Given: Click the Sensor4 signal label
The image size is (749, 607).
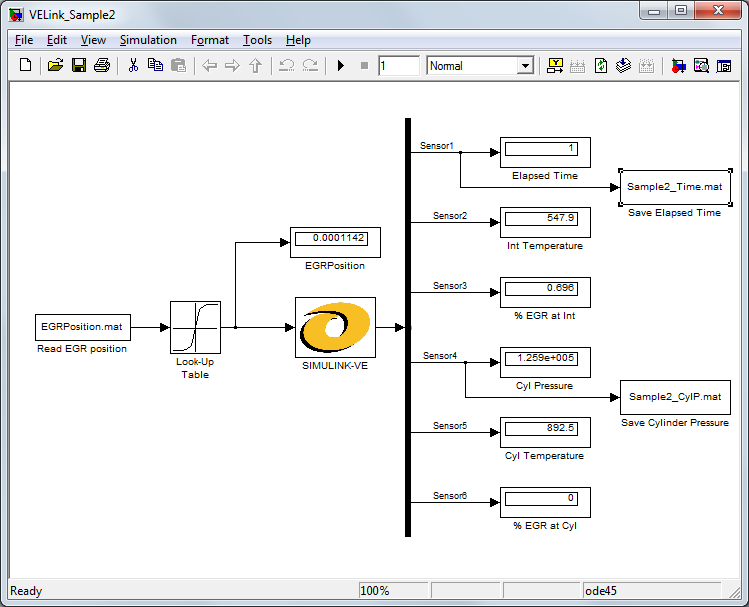Looking at the screenshot, I should (440, 356).
